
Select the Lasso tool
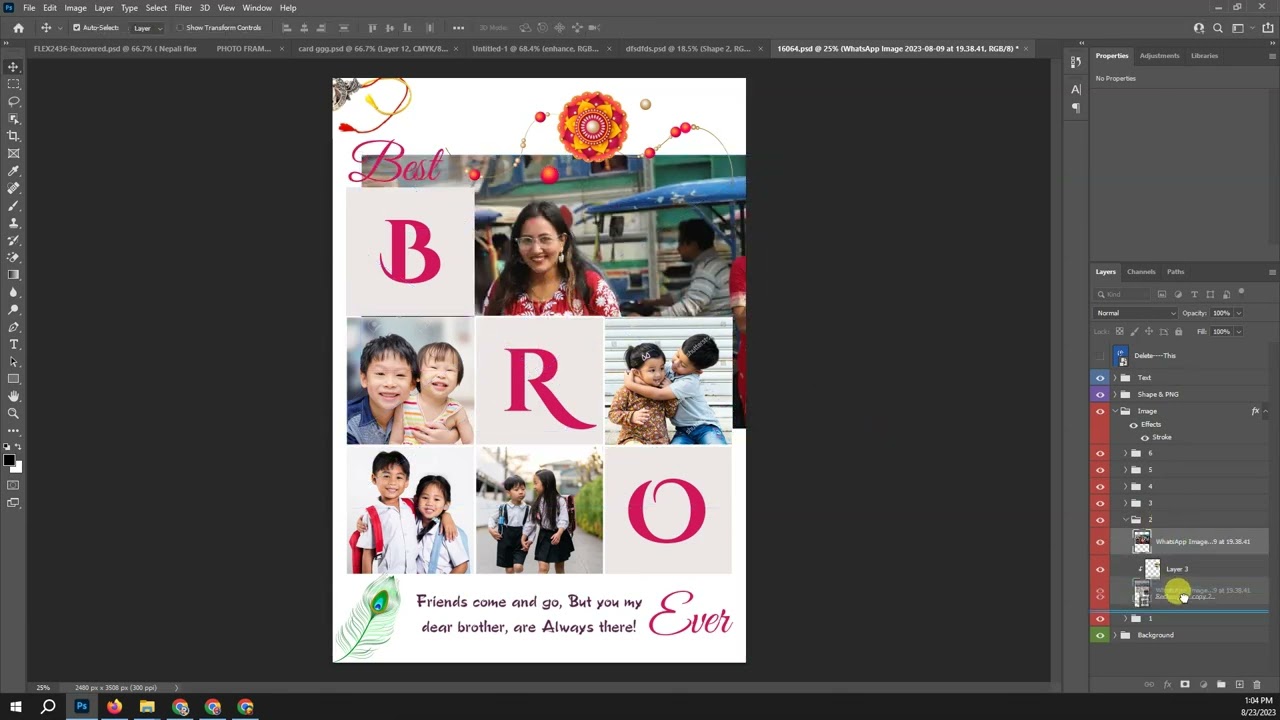tap(13, 101)
